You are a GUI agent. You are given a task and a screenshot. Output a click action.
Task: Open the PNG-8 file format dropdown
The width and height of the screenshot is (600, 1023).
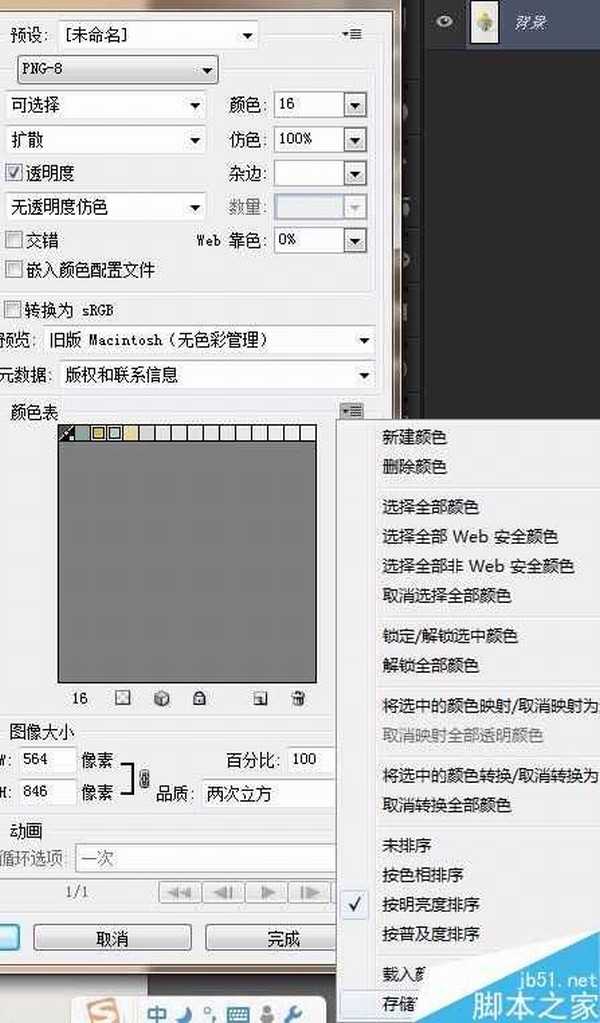coord(118,70)
